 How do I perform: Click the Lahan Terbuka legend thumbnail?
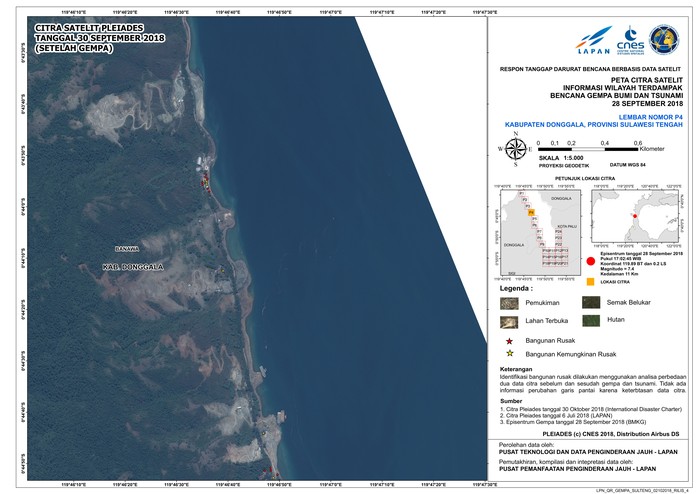tap(509, 321)
